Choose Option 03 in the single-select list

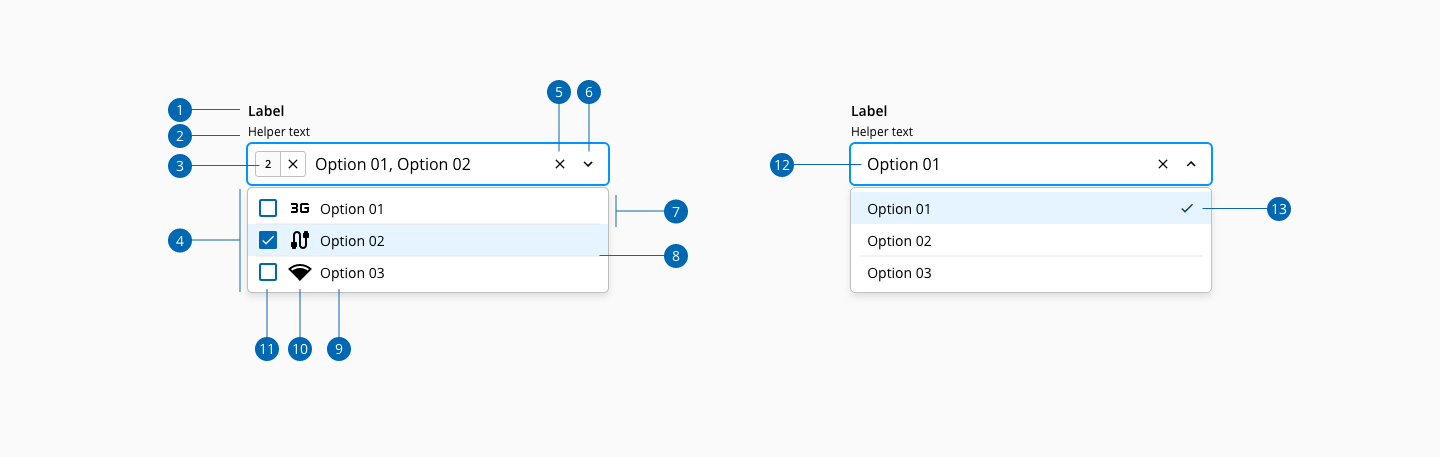click(x=899, y=273)
